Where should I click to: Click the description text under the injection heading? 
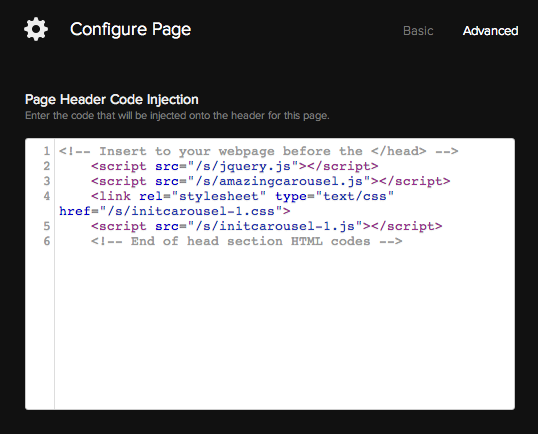(177, 116)
